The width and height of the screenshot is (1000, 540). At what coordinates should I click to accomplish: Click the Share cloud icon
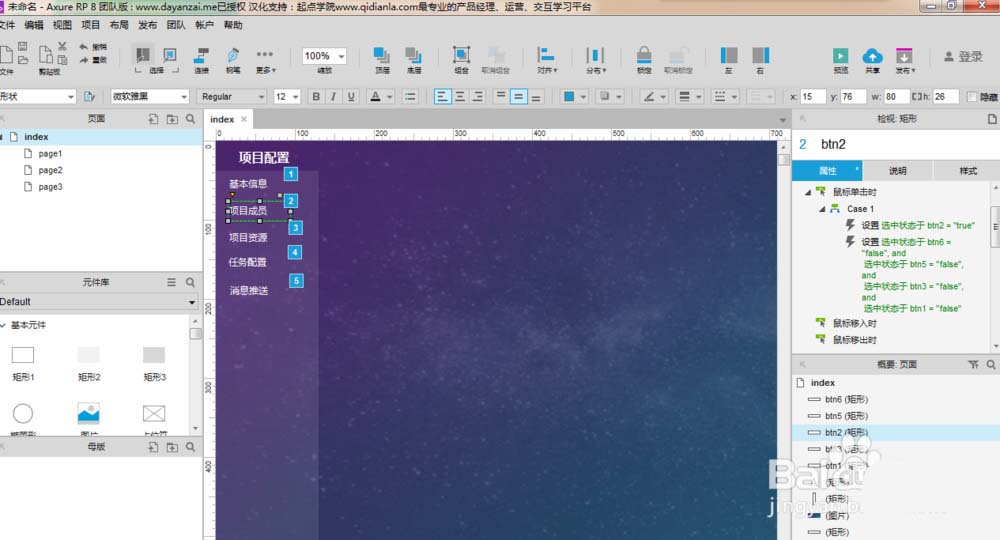pos(872,59)
